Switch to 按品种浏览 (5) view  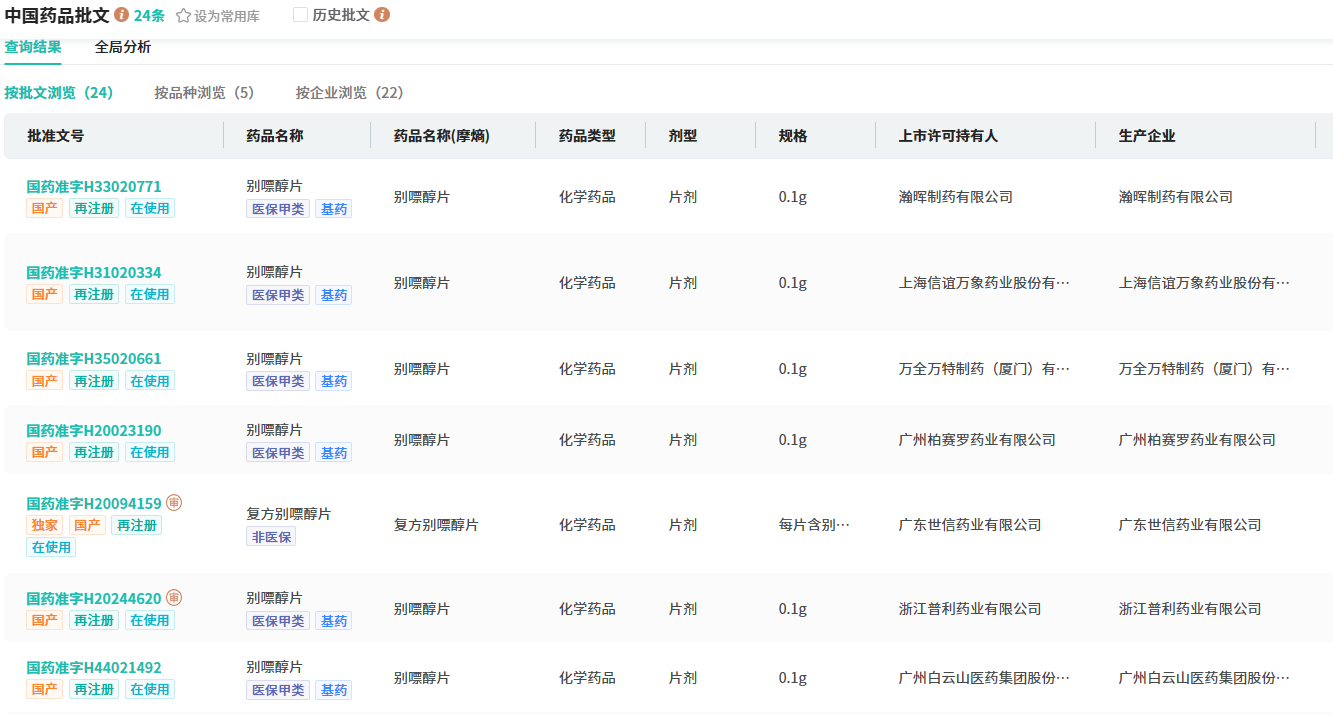pyautogui.click(x=204, y=93)
